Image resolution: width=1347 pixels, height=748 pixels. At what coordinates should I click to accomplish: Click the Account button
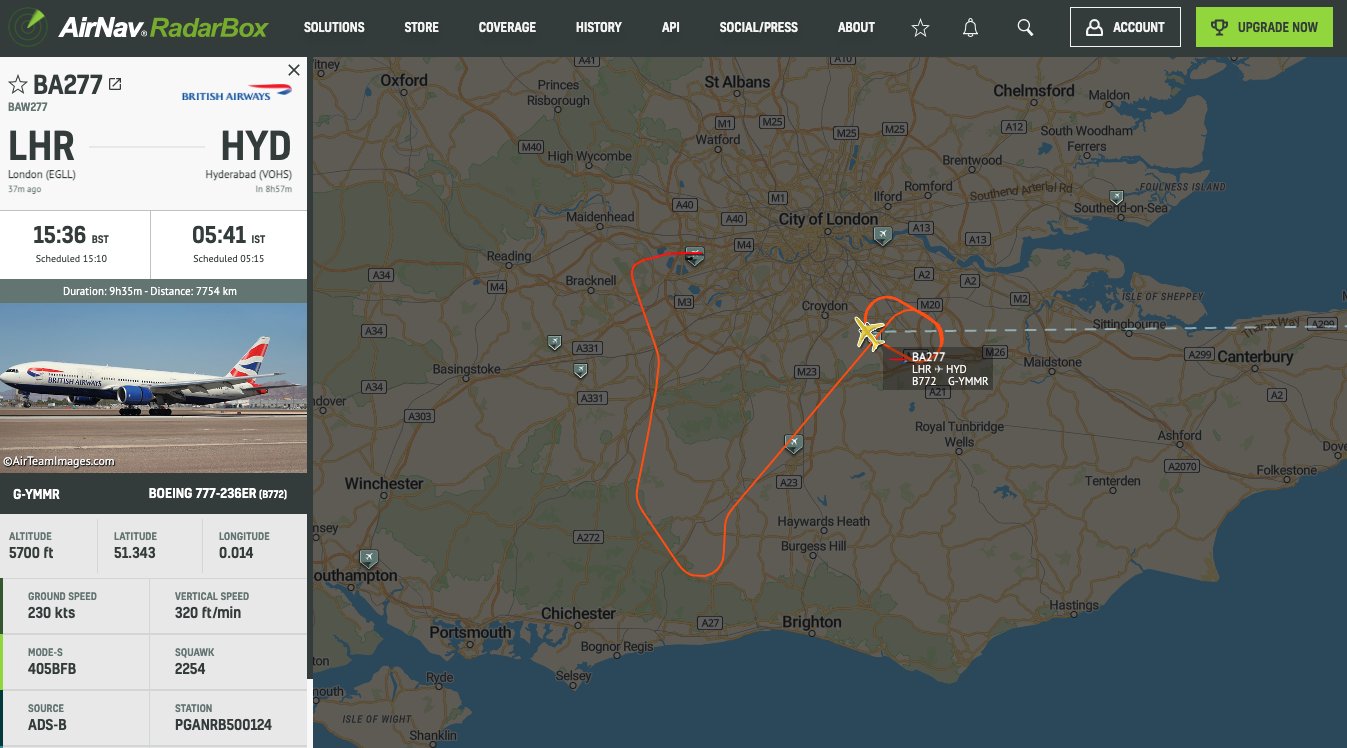[1125, 27]
